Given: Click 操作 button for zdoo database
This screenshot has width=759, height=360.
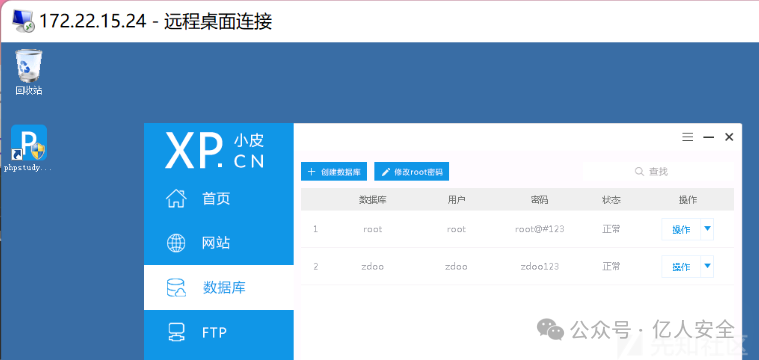Looking at the screenshot, I should pyautogui.click(x=681, y=267).
